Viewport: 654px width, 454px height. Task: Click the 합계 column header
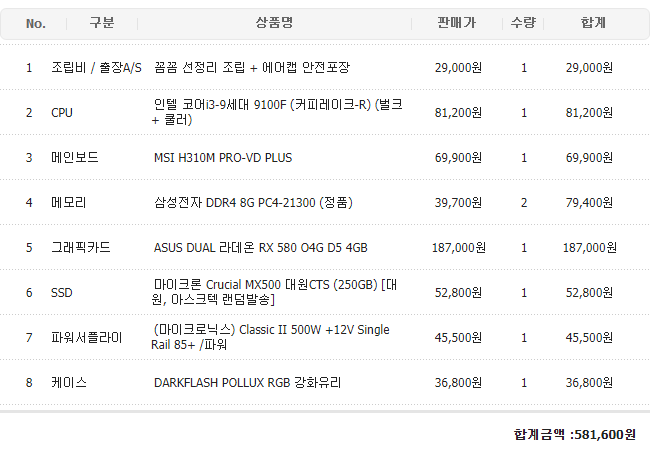click(592, 23)
